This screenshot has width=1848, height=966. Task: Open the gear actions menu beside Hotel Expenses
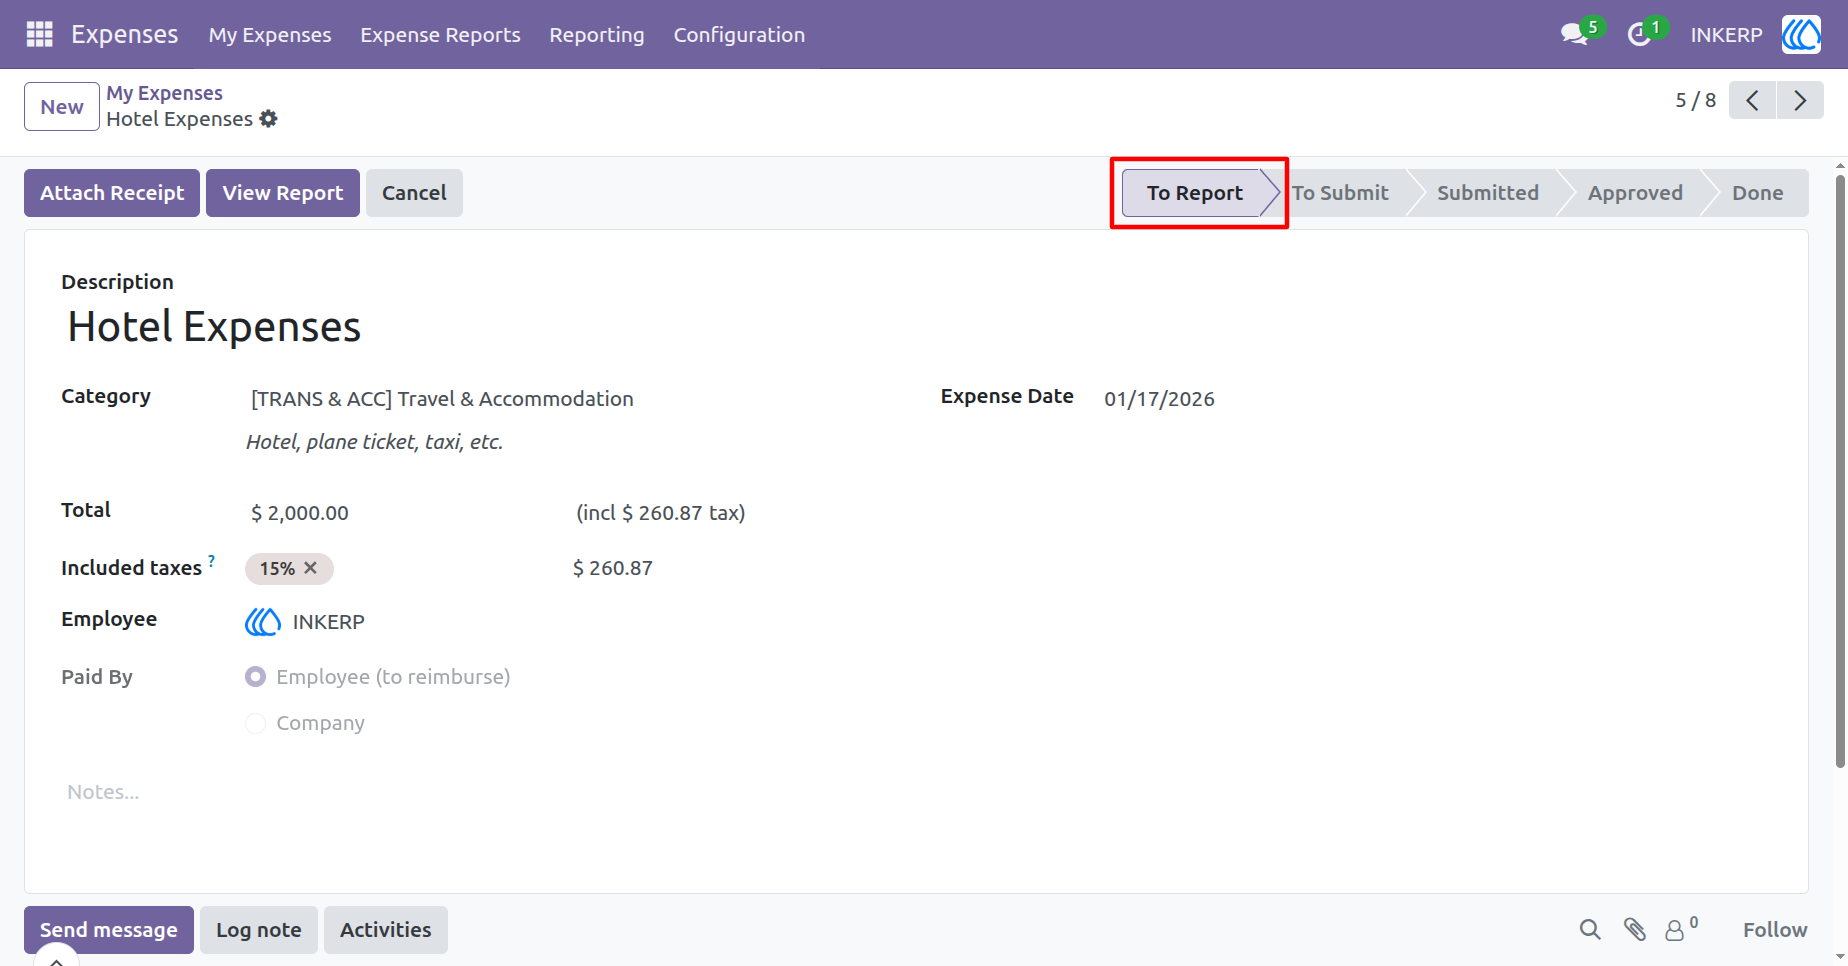click(268, 119)
